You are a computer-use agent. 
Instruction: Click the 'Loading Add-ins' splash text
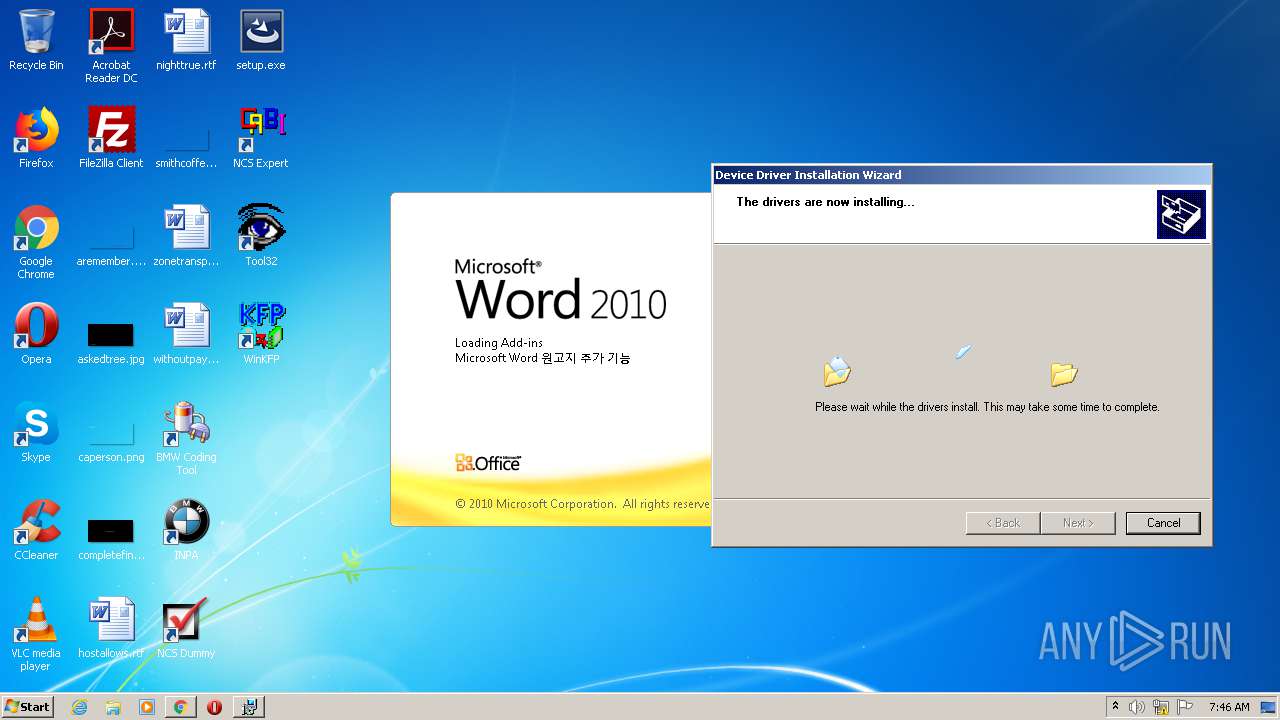[x=499, y=342]
